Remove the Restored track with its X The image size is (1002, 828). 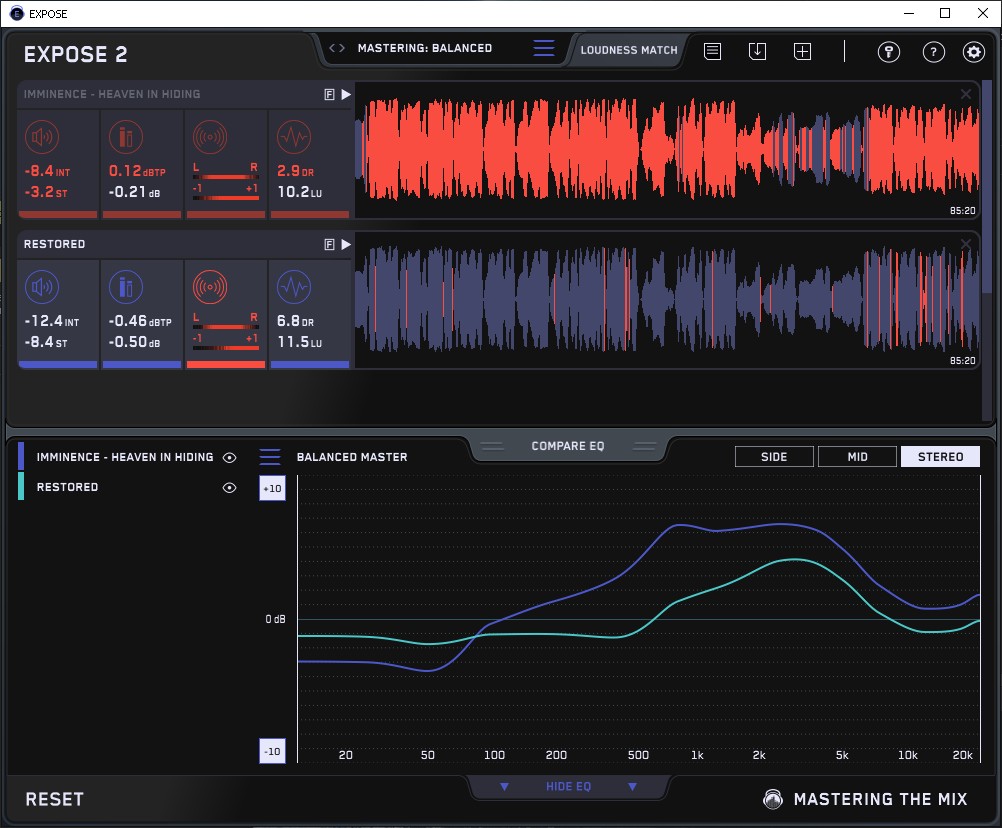[966, 244]
